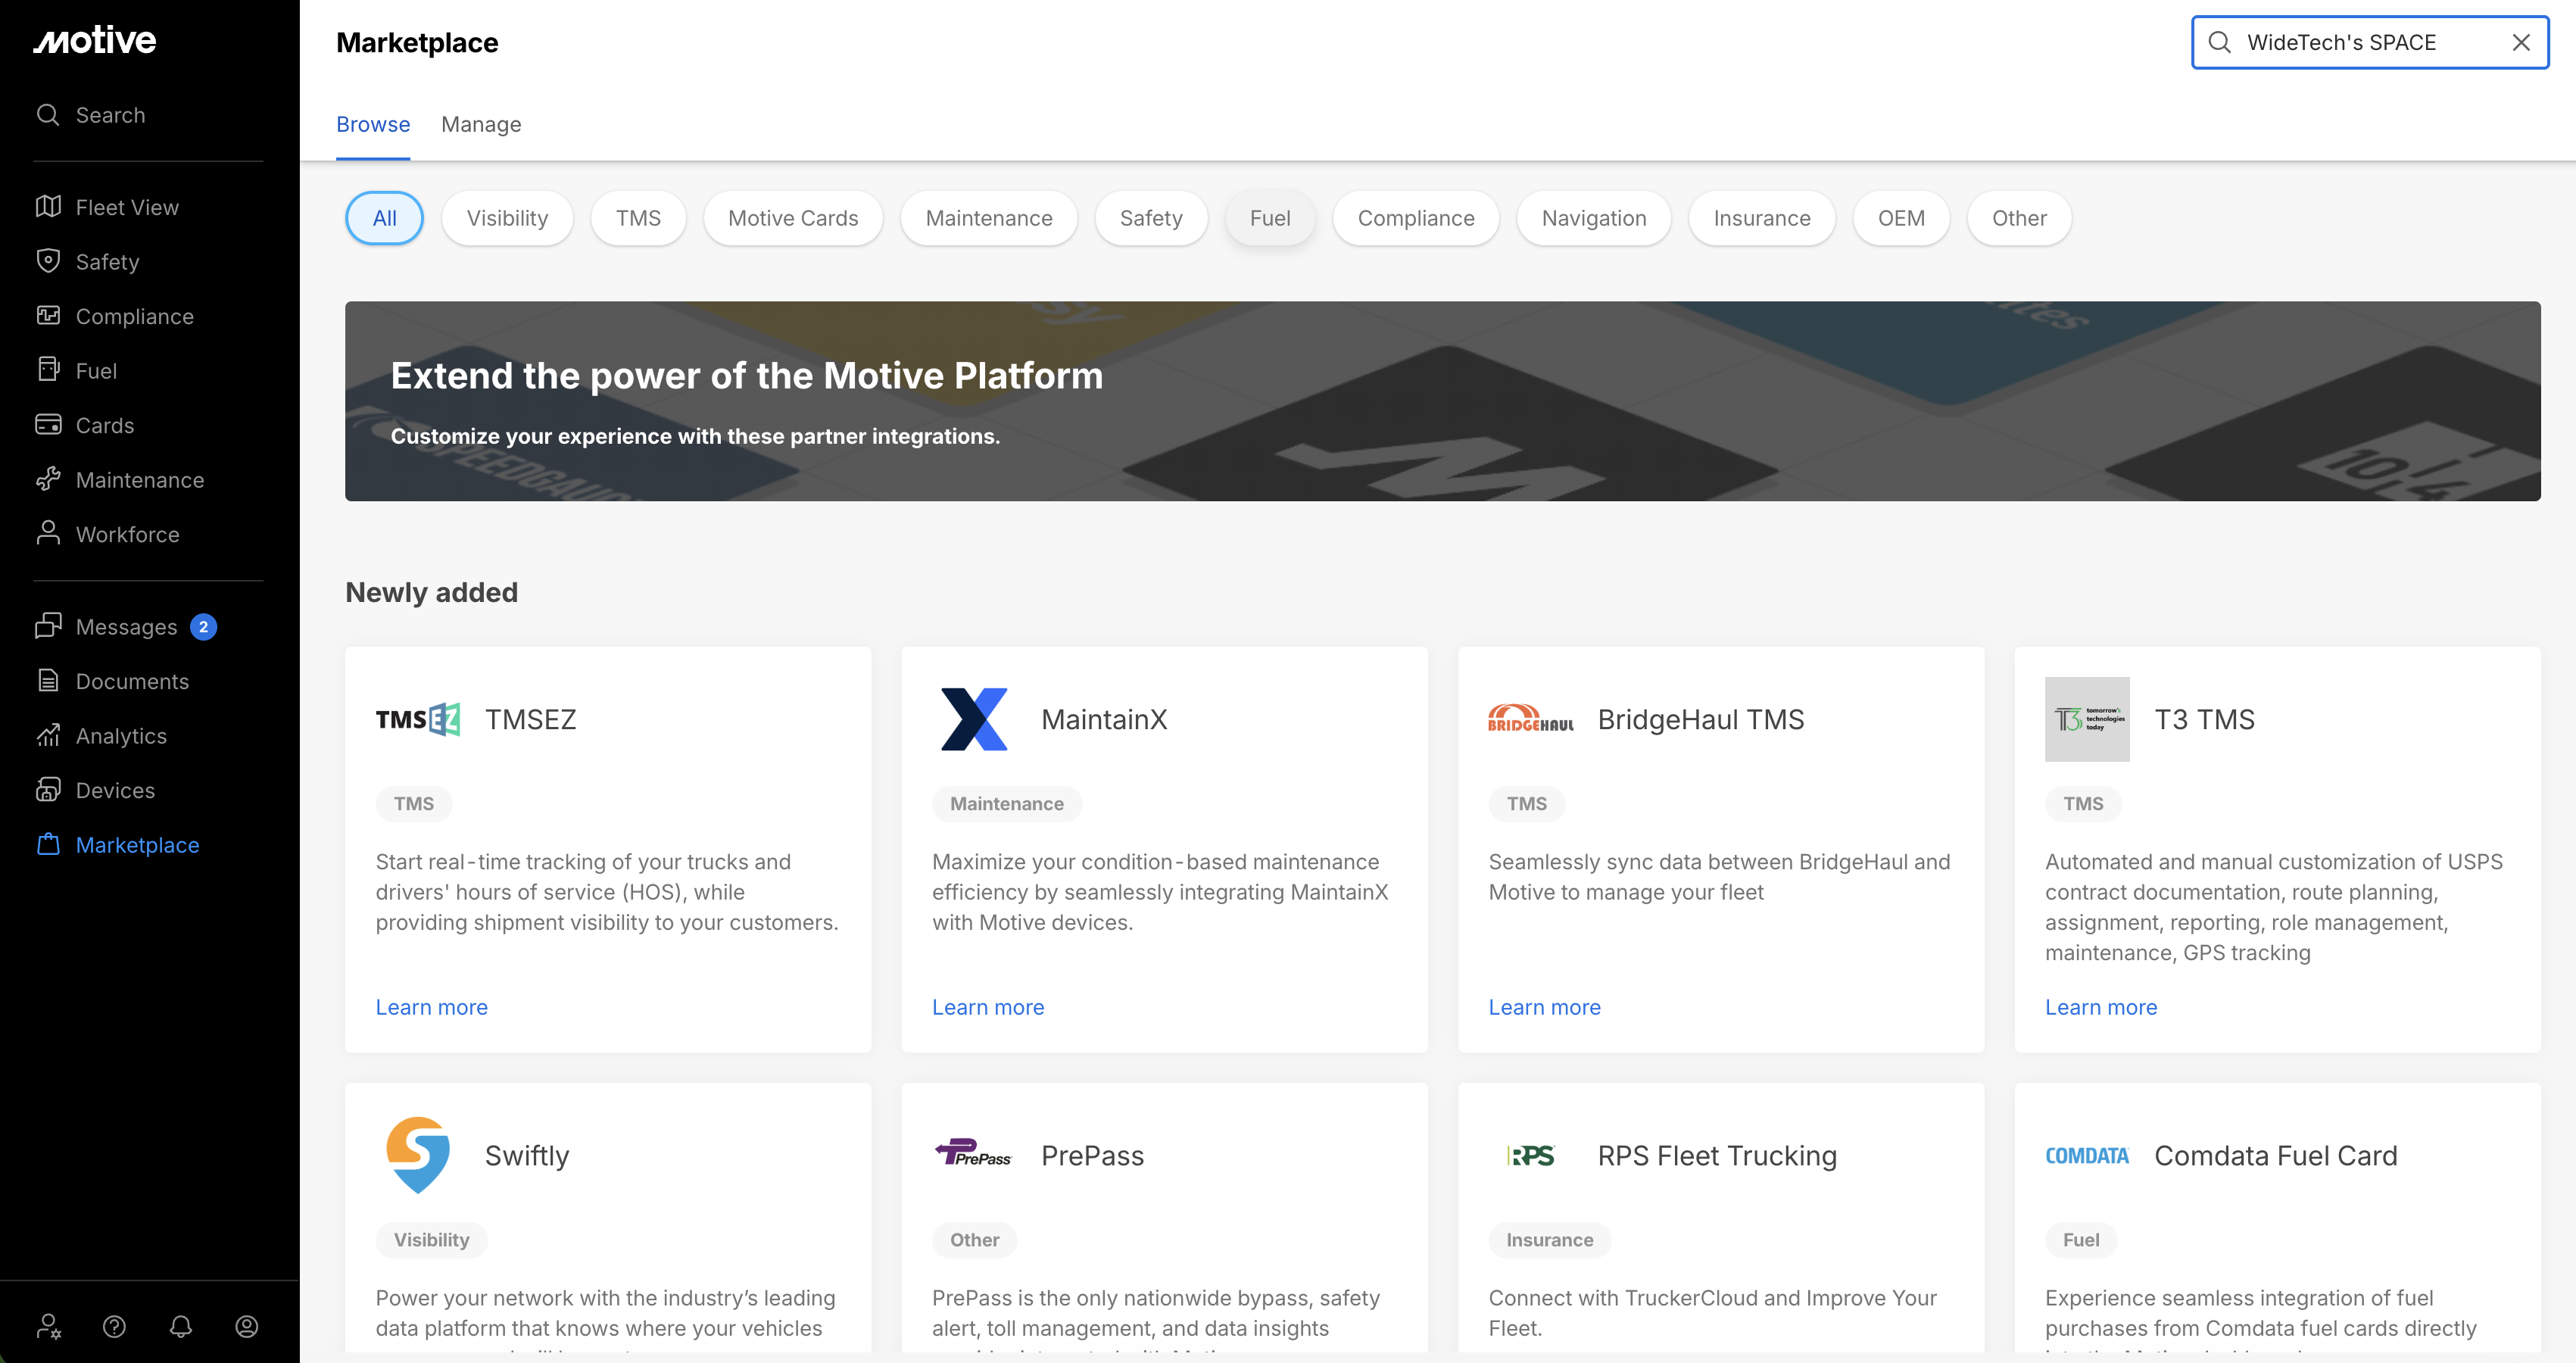Screen dimensions: 2576x1363
Task: Click the T3 TMS logo
Action: (x=2087, y=719)
